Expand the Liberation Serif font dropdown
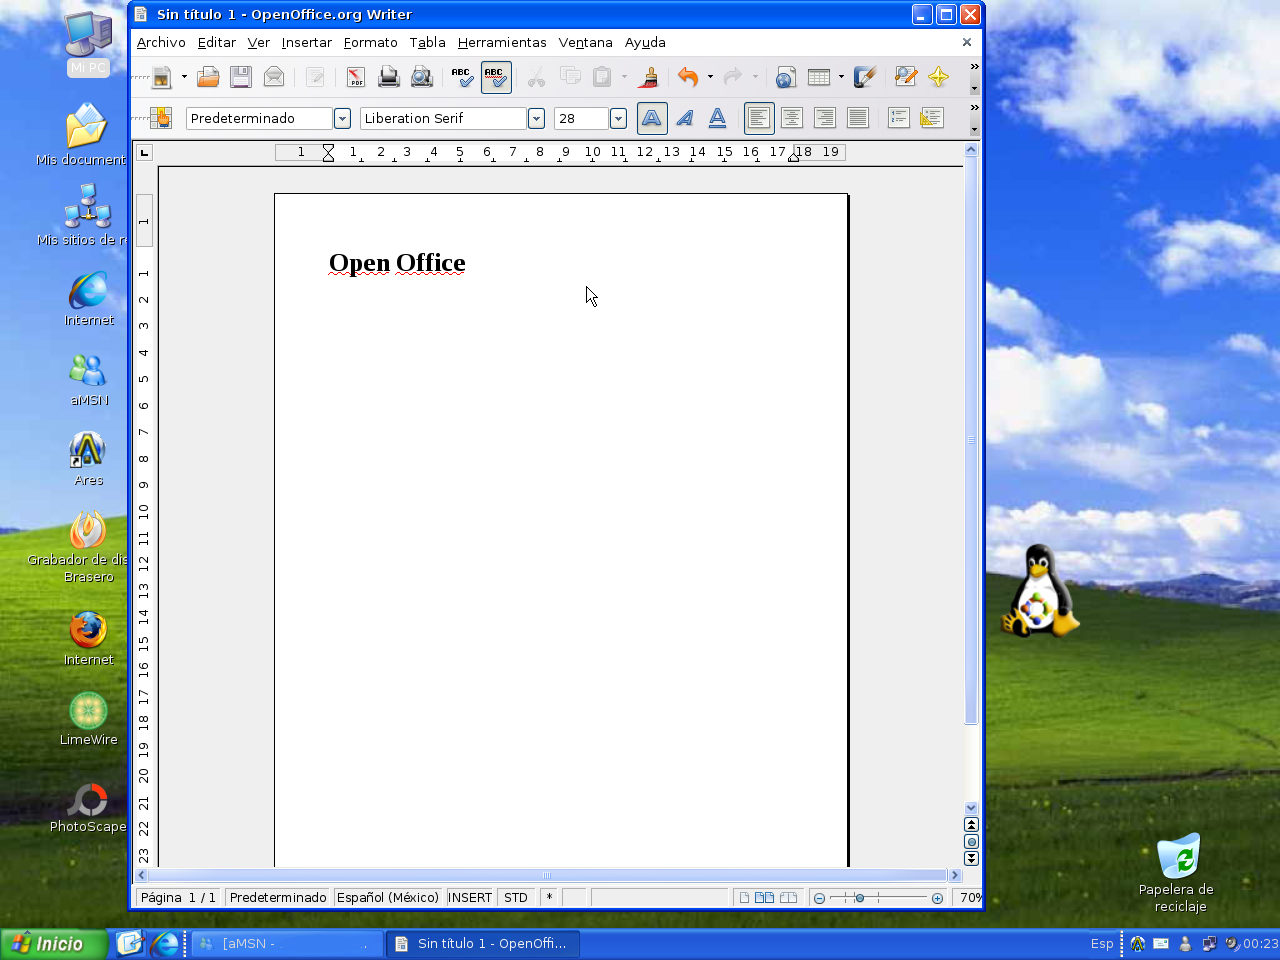The height and width of the screenshot is (960, 1280). pos(536,118)
